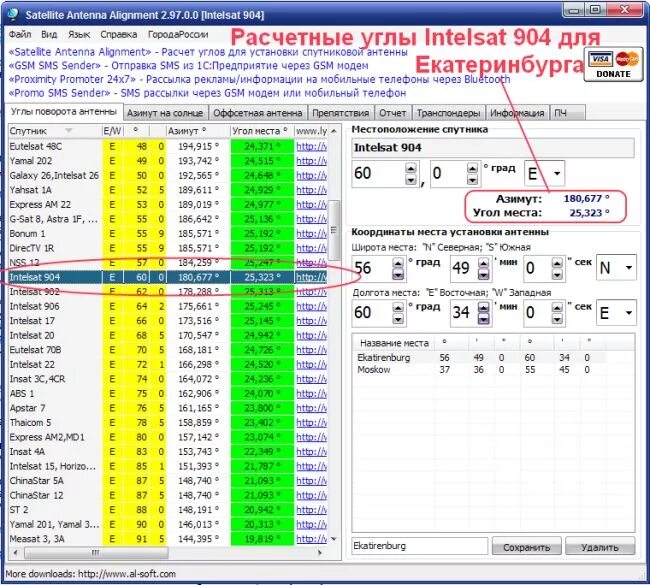
Task: Open the Препятствия tab
Action: point(340,113)
